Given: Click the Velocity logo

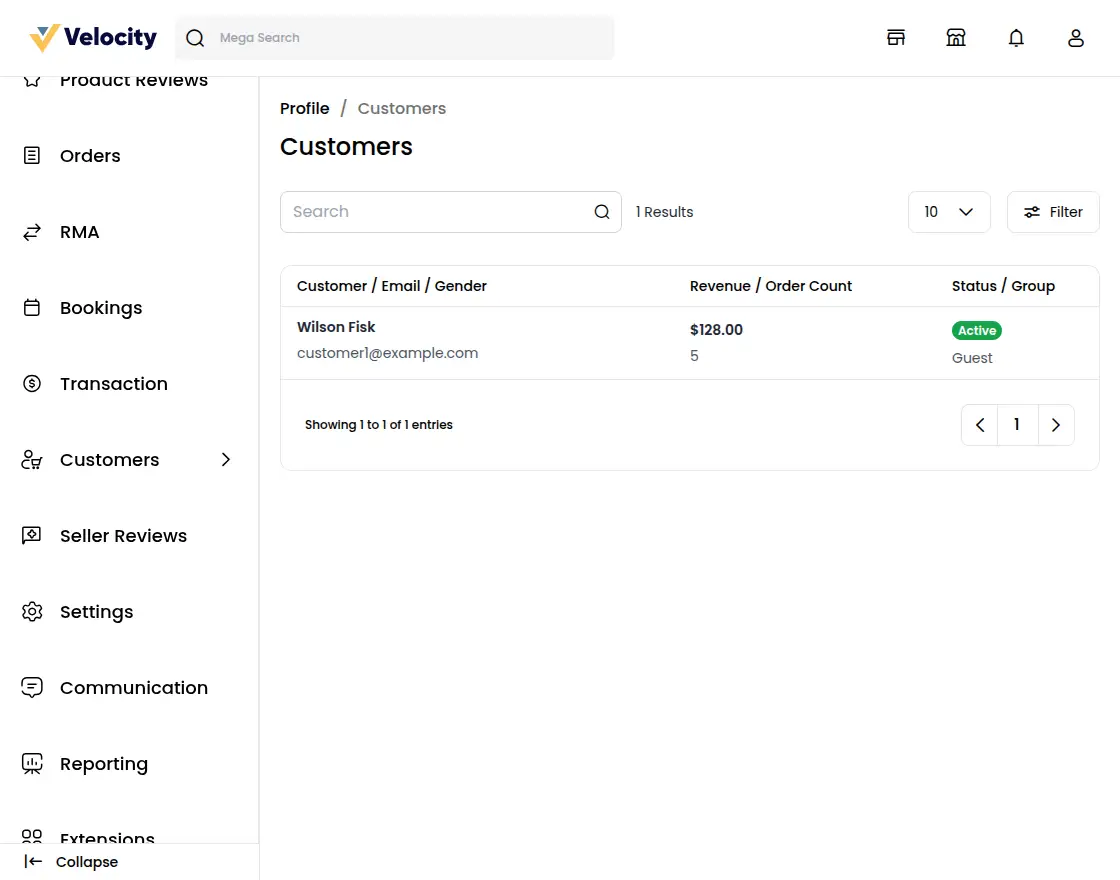Looking at the screenshot, I should point(93,38).
